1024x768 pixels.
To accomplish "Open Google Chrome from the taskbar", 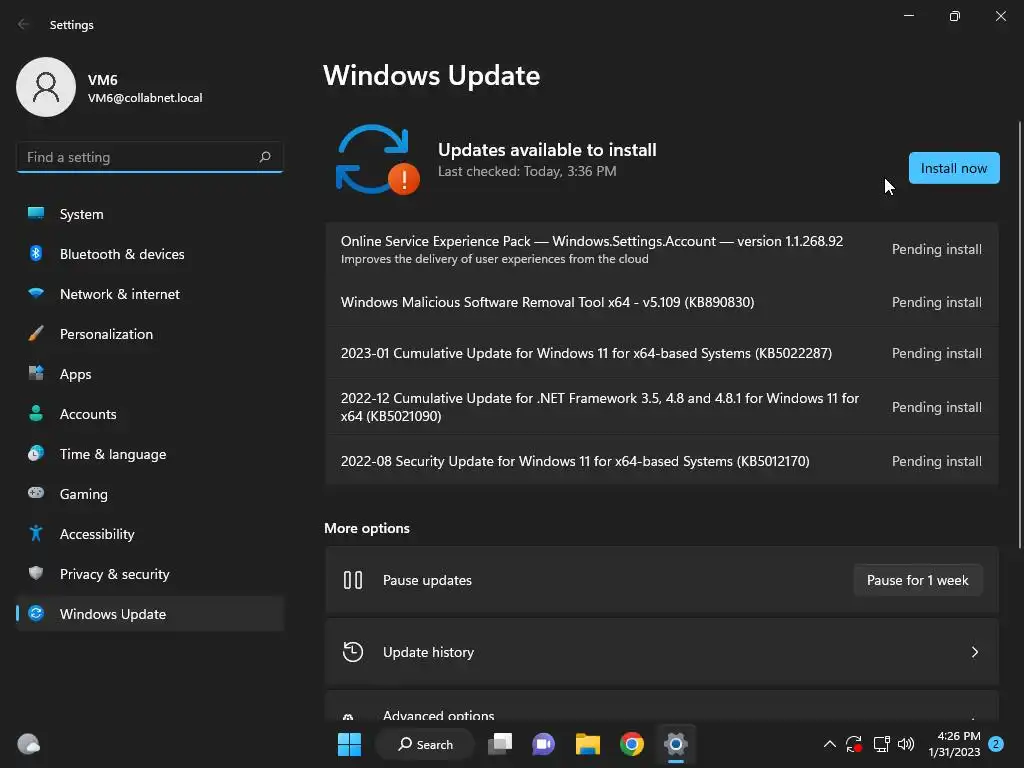I will [x=632, y=744].
